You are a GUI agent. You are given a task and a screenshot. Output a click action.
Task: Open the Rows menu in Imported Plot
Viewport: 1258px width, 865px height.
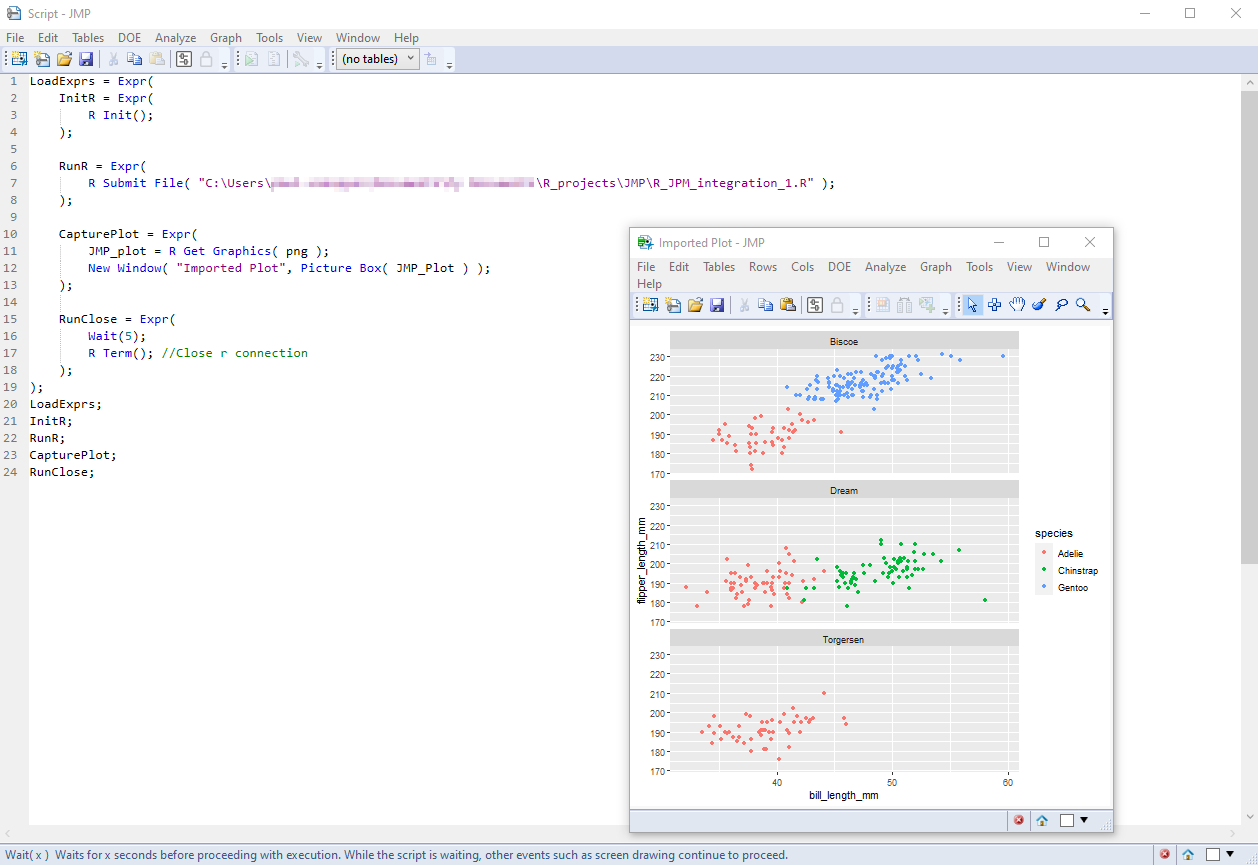[x=763, y=267]
